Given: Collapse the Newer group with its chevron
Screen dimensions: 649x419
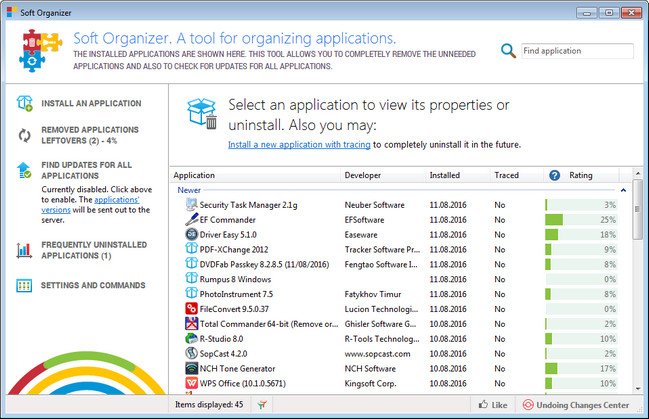Looking at the screenshot, I should [623, 190].
